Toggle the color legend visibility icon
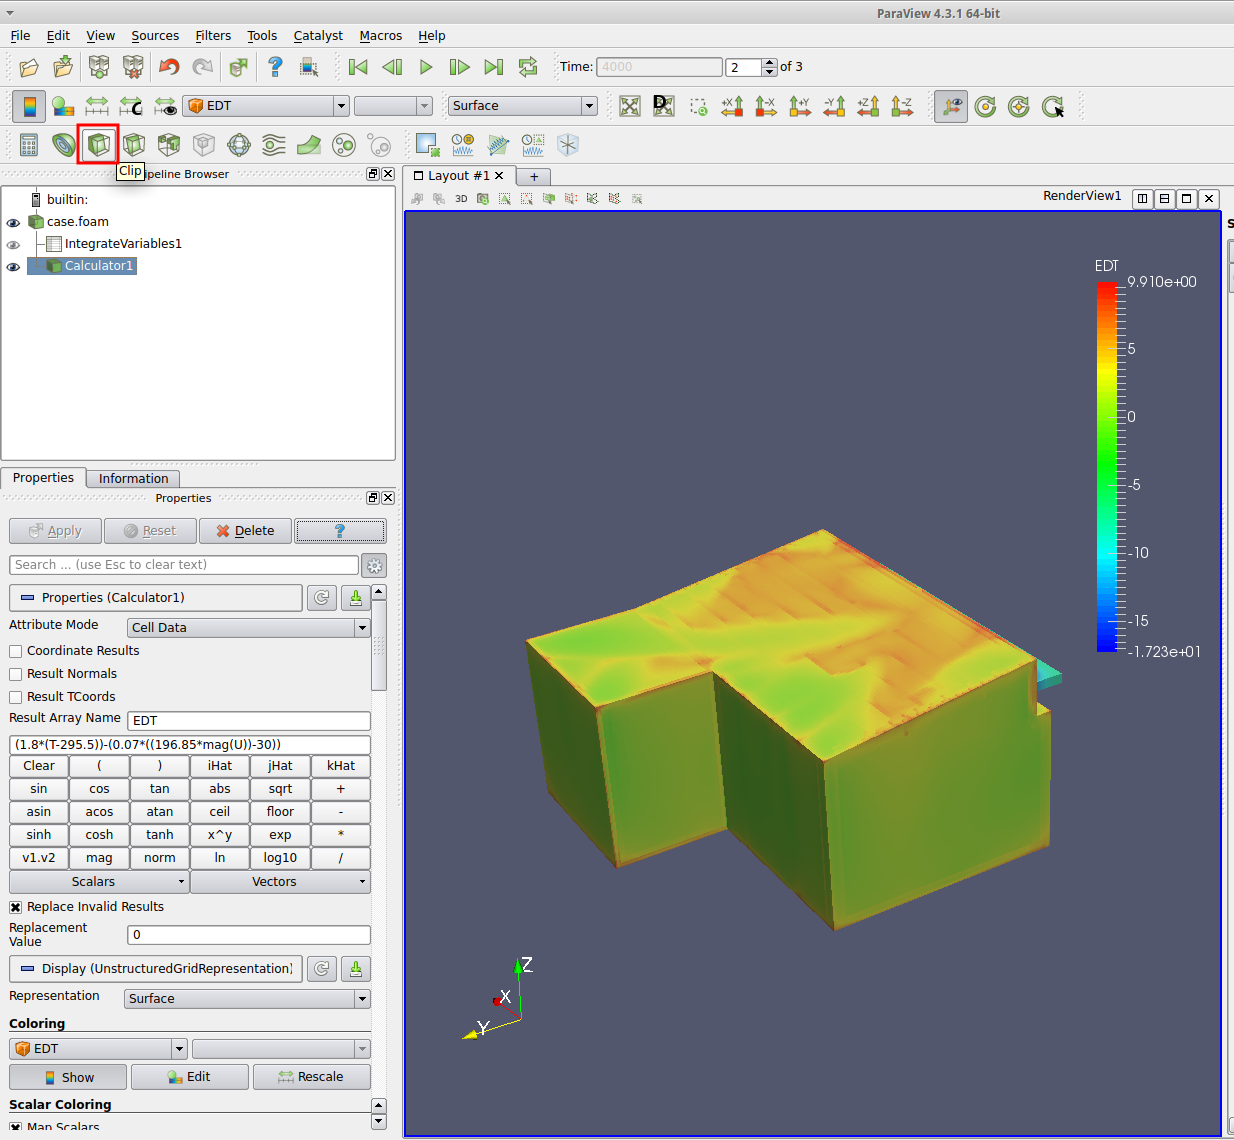 (29, 106)
